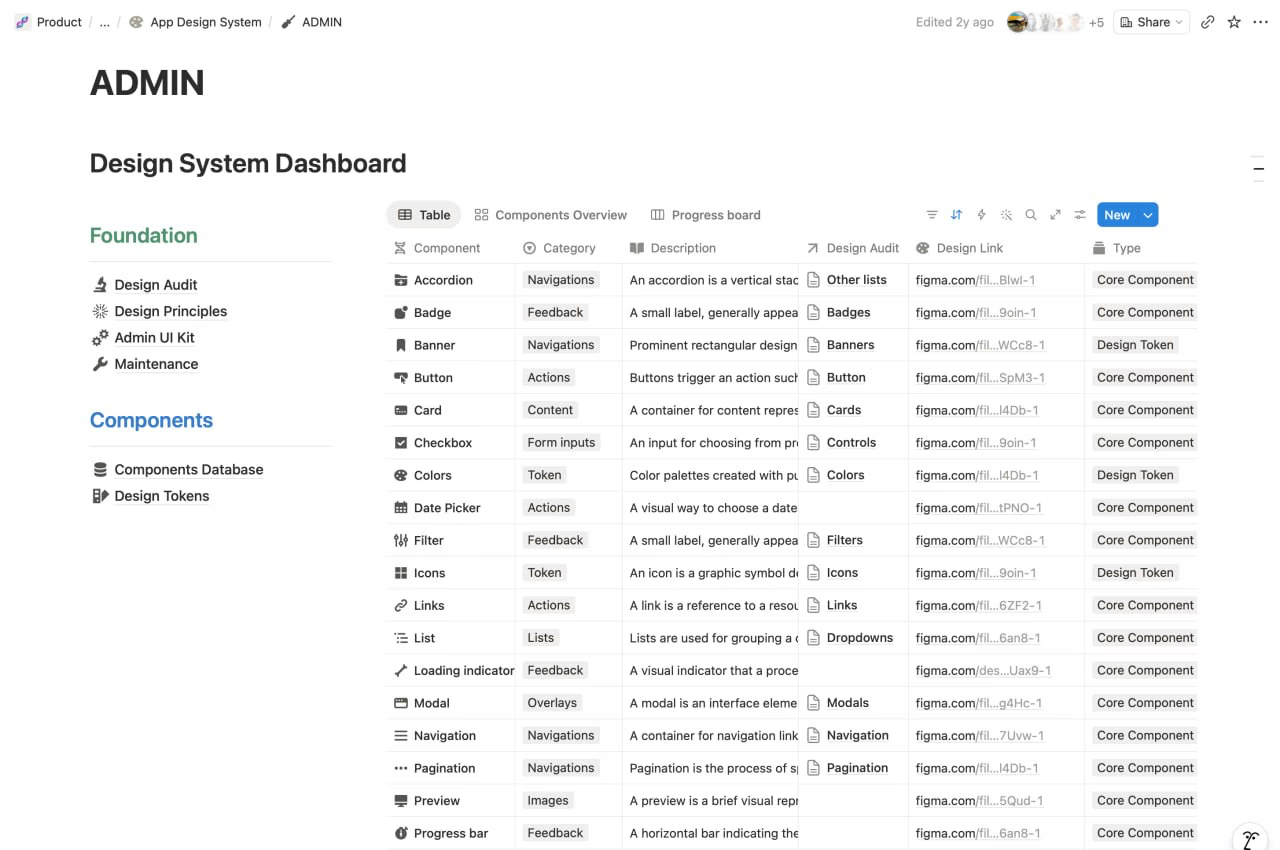Click the Edited 2y ago timestamp
Image resolution: width=1280 pixels, height=850 pixels.
pos(955,22)
